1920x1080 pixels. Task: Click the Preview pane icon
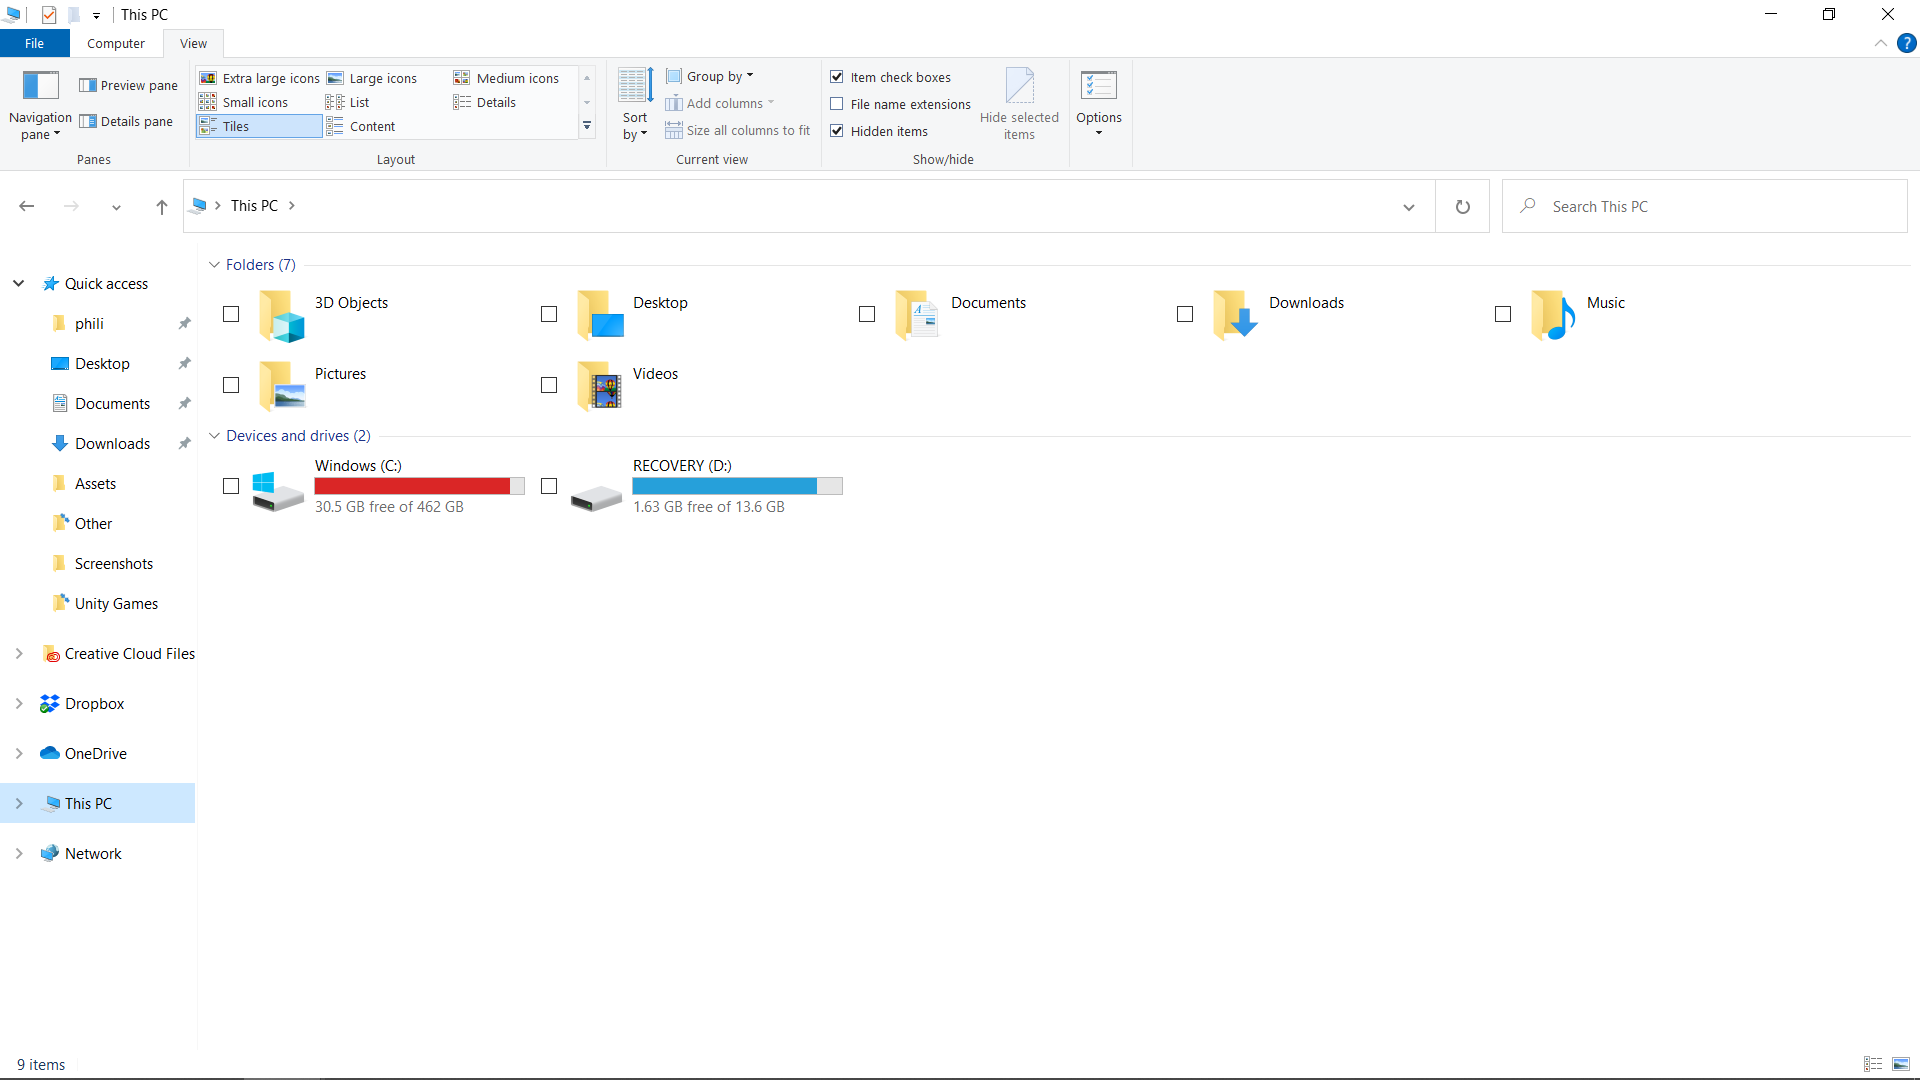click(88, 86)
